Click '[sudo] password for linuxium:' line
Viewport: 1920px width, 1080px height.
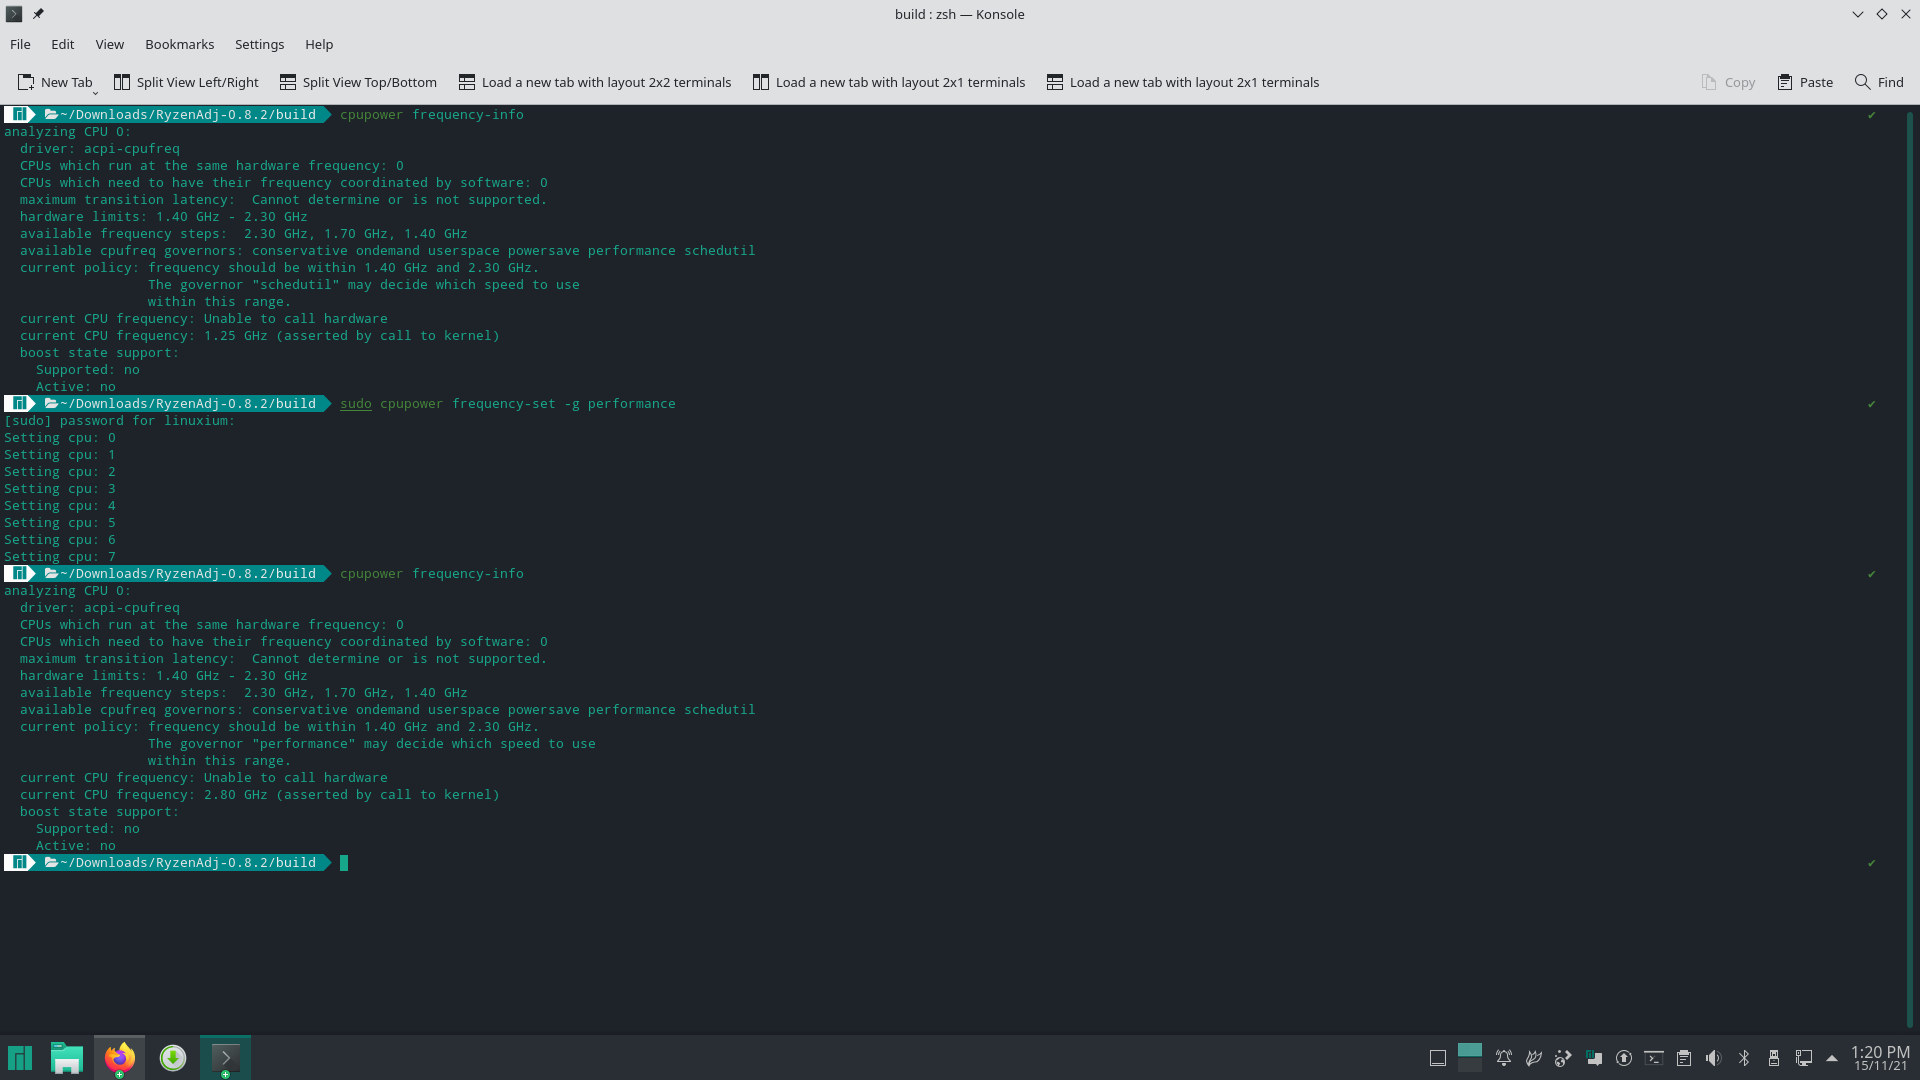coord(119,420)
